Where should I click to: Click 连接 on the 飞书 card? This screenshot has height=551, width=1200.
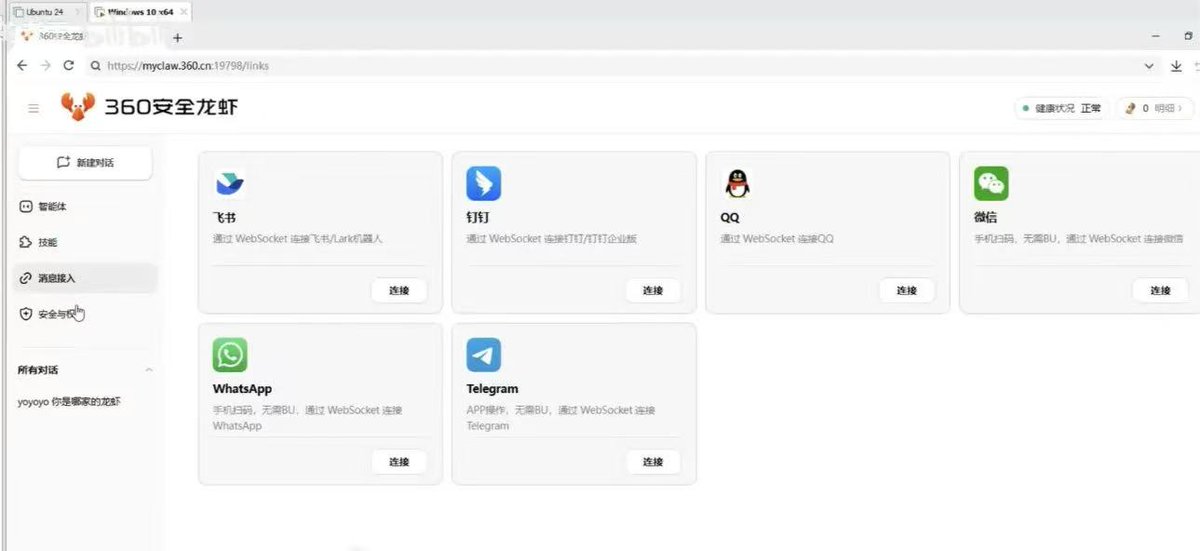tap(399, 290)
